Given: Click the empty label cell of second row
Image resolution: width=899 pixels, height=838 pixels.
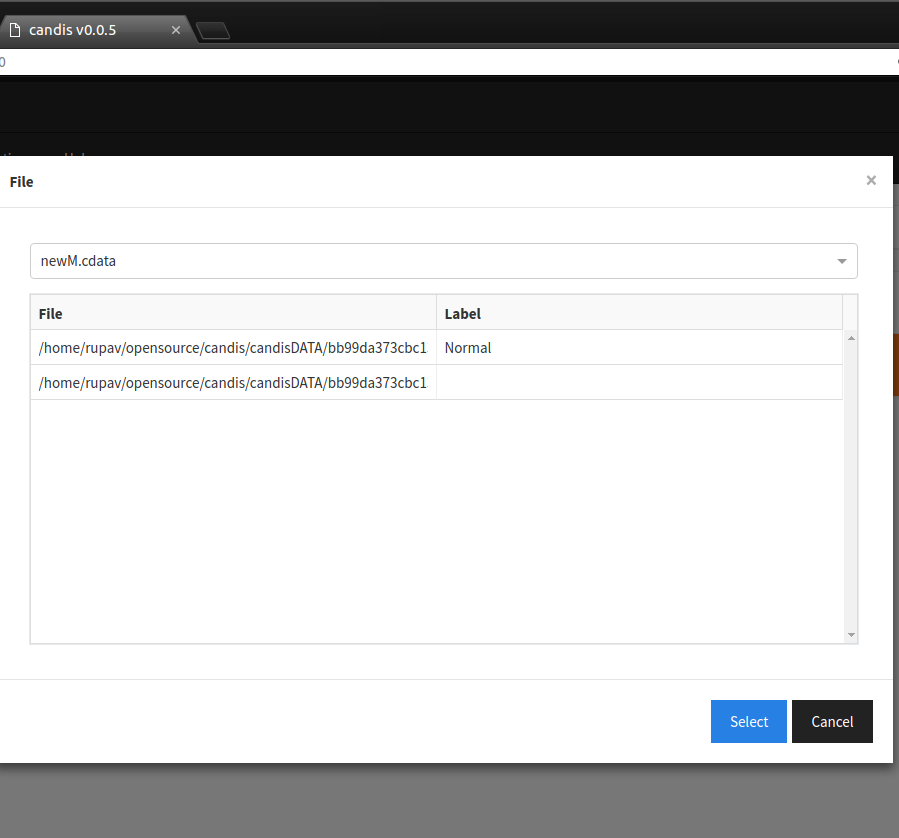Looking at the screenshot, I should [639, 382].
